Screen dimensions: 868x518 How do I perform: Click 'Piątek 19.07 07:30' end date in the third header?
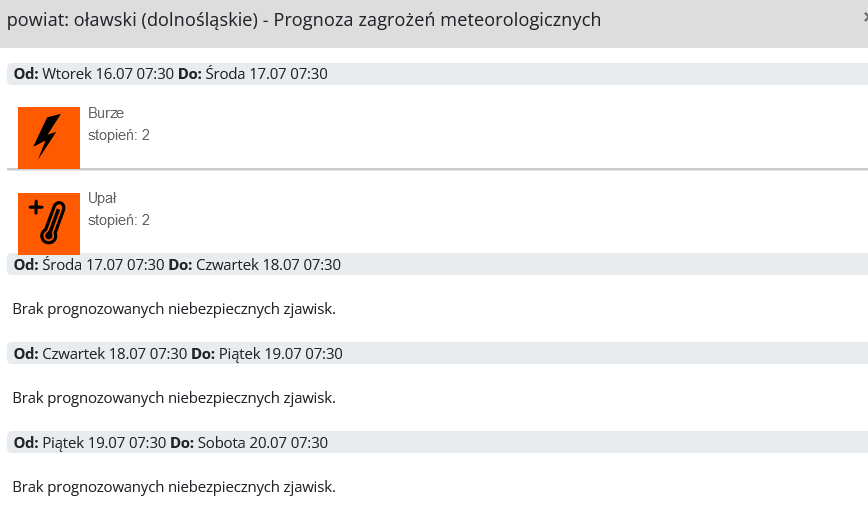click(x=281, y=354)
